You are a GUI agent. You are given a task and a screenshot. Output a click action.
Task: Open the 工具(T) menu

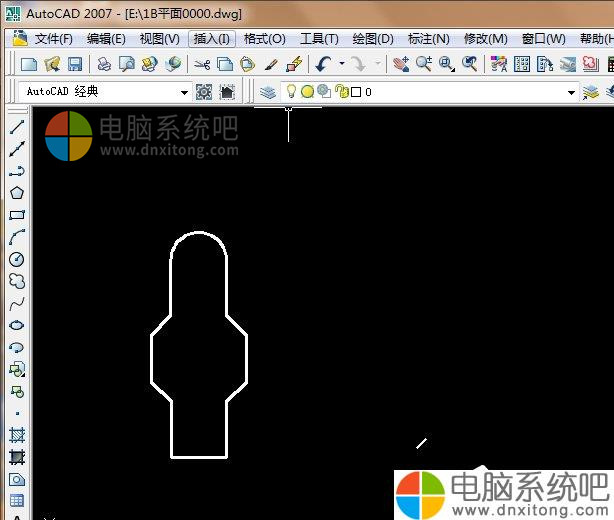[319, 39]
